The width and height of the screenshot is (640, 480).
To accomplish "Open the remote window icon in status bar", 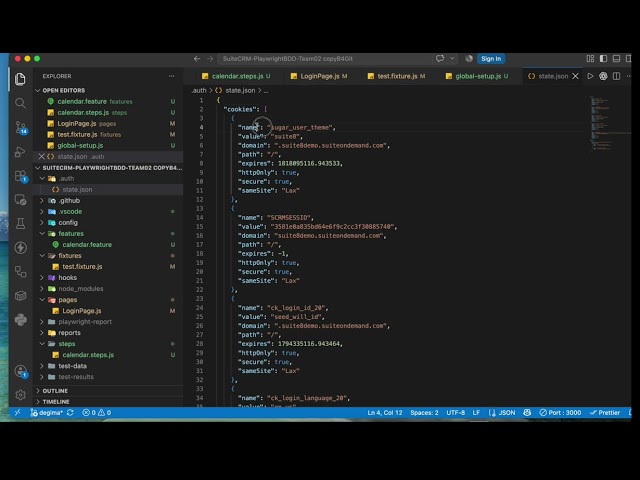I will pyautogui.click(x=17, y=413).
